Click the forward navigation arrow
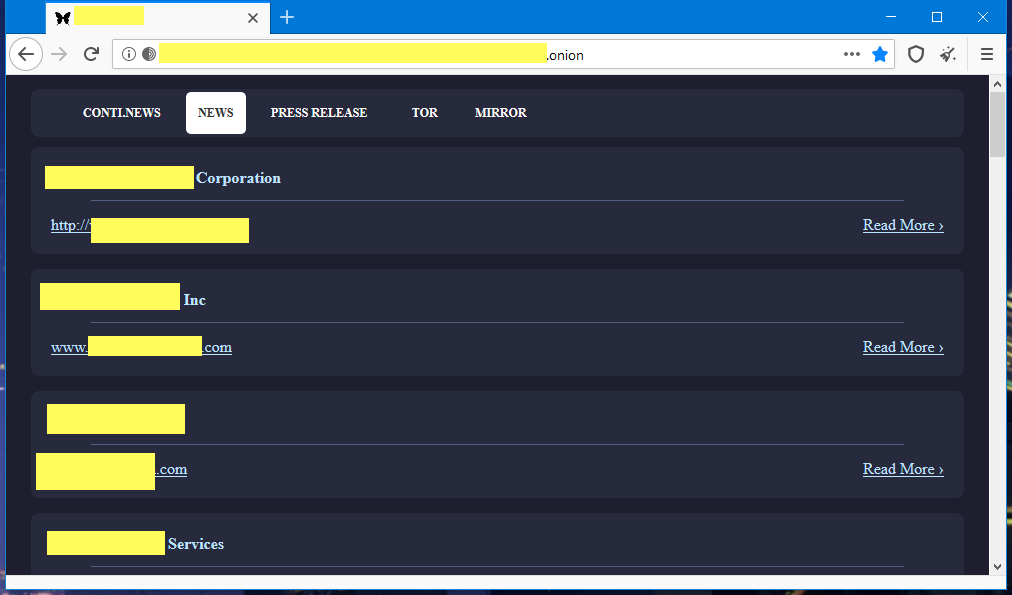Image resolution: width=1012 pixels, height=595 pixels. click(x=59, y=55)
